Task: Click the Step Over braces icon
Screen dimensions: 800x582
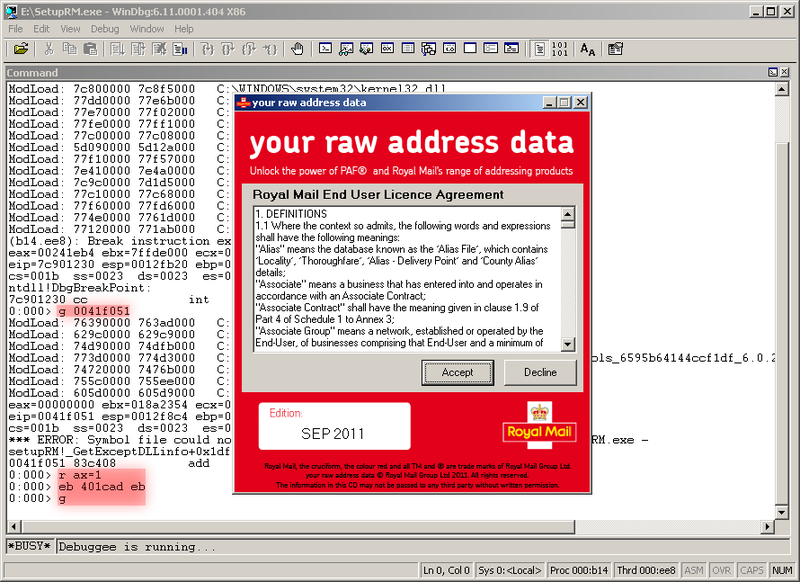Action: (x=228, y=49)
